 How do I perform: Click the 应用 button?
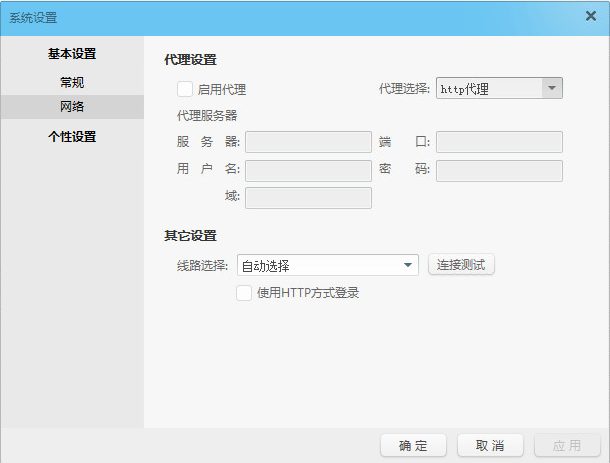568,445
